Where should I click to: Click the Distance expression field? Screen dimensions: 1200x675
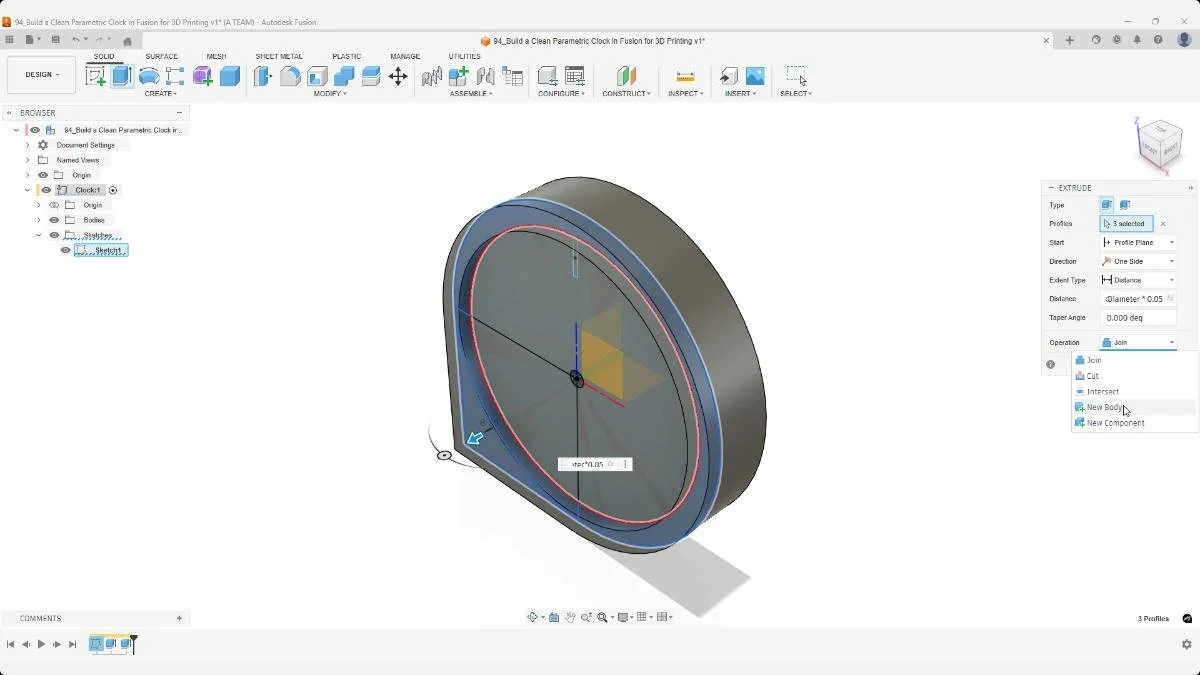tap(1137, 298)
